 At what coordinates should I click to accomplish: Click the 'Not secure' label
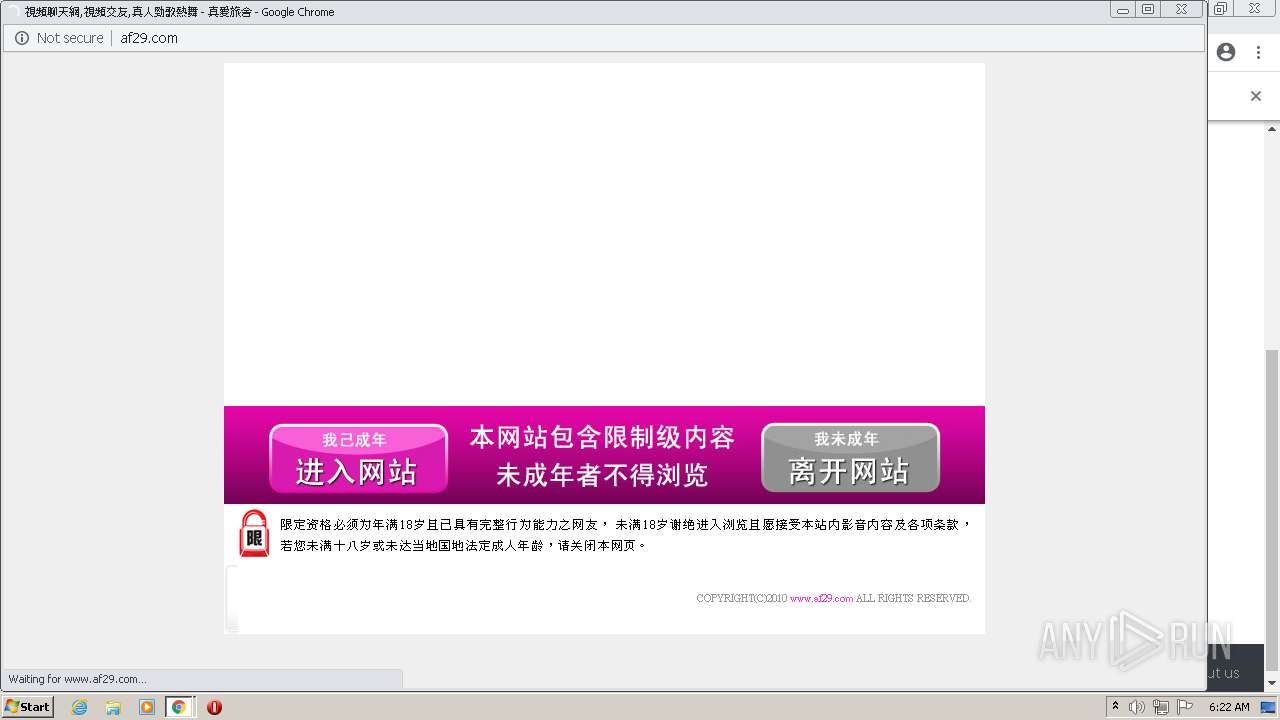click(x=70, y=38)
